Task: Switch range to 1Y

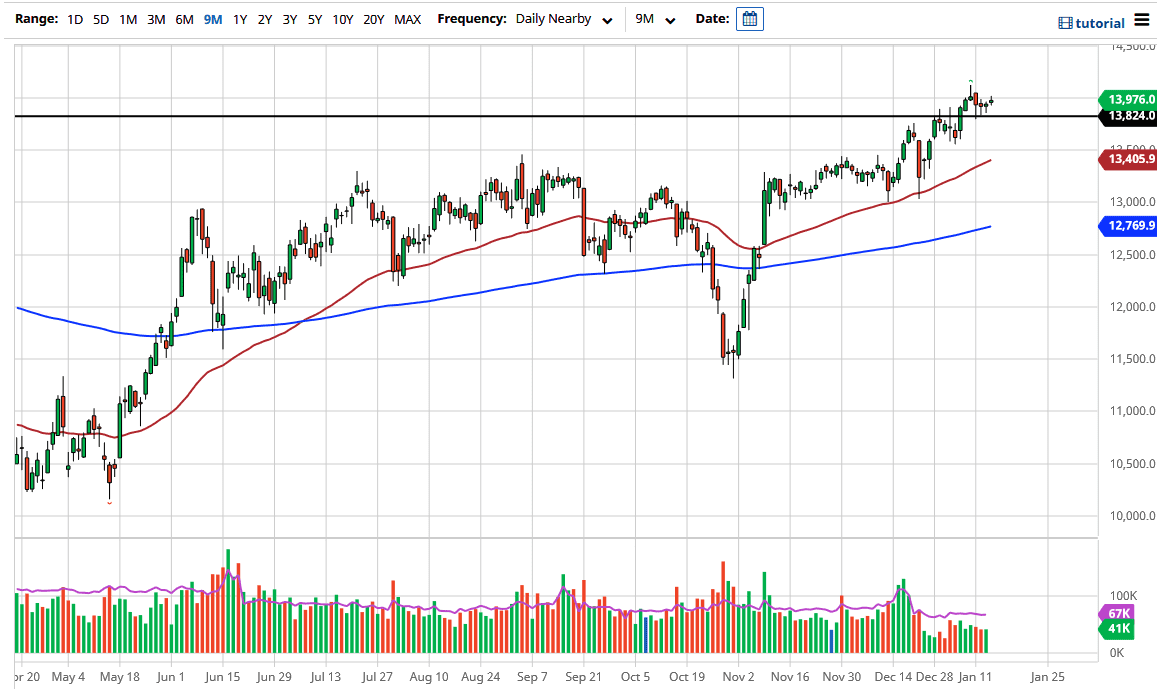Action: [240, 20]
